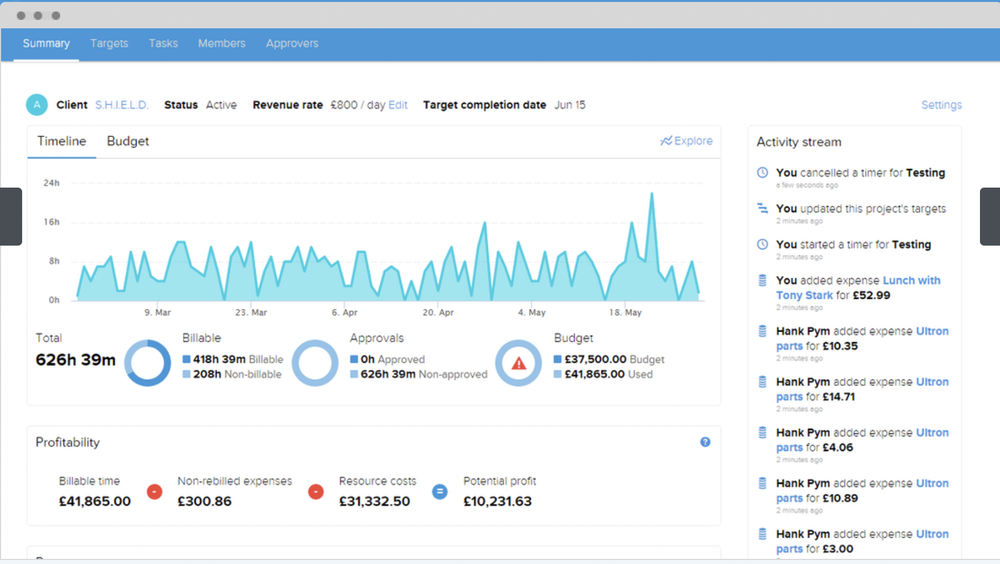Viewport: 1000px width, 564px height.
Task: Click the Non-rebilled expenses £300.86 value
Action: [x=204, y=501]
